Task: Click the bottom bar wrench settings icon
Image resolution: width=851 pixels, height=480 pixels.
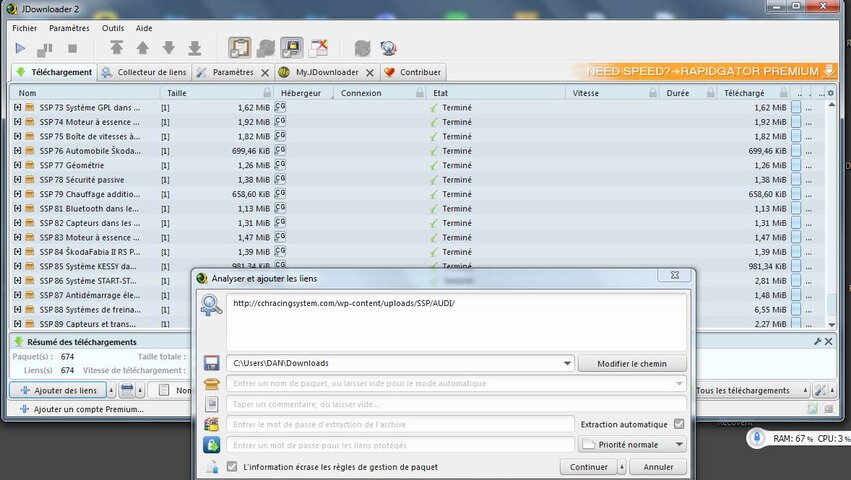Action: coord(820,390)
